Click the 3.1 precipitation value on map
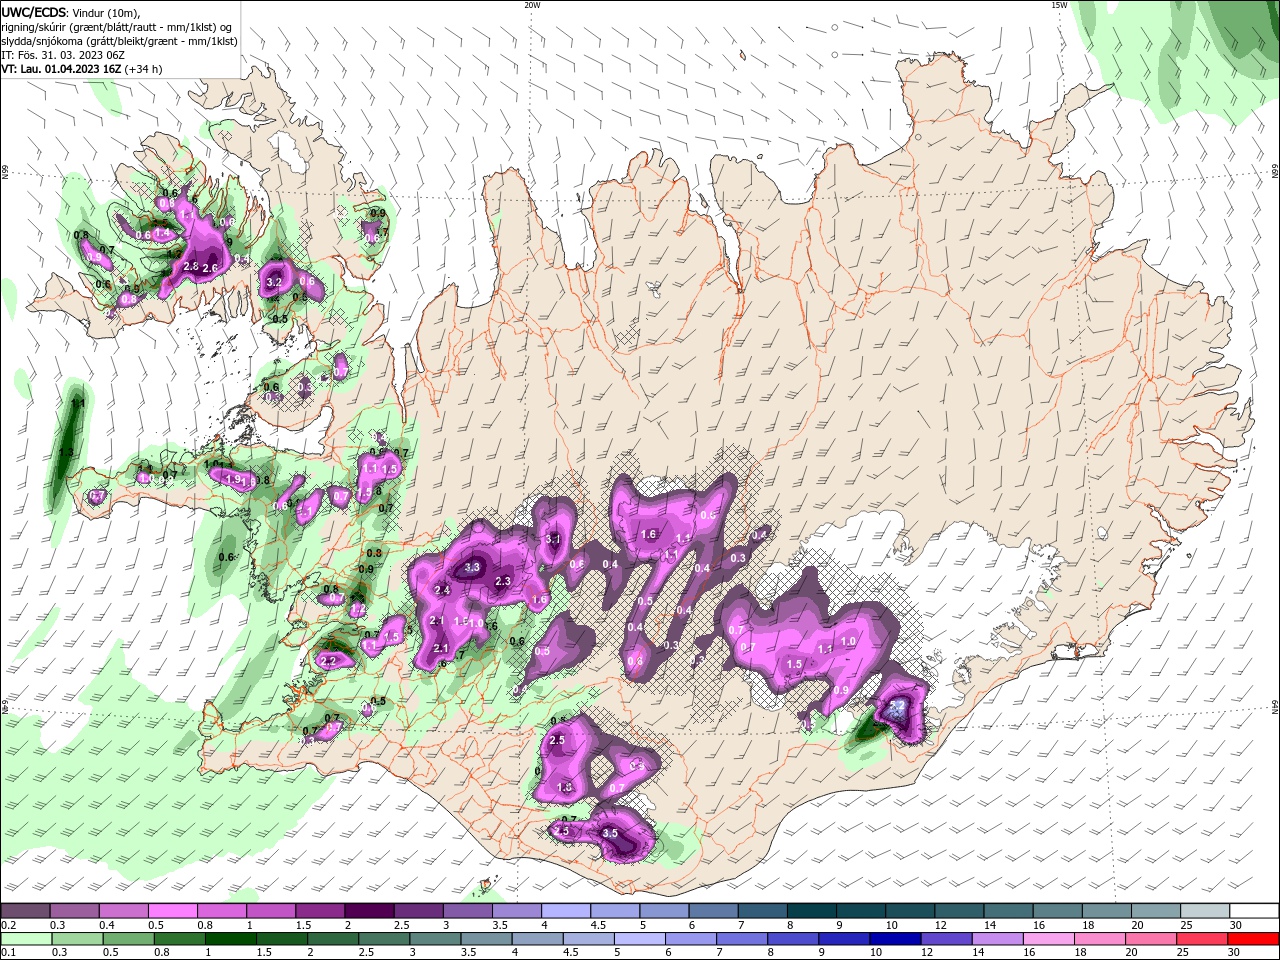This screenshot has height=960, width=1280. 553,539
